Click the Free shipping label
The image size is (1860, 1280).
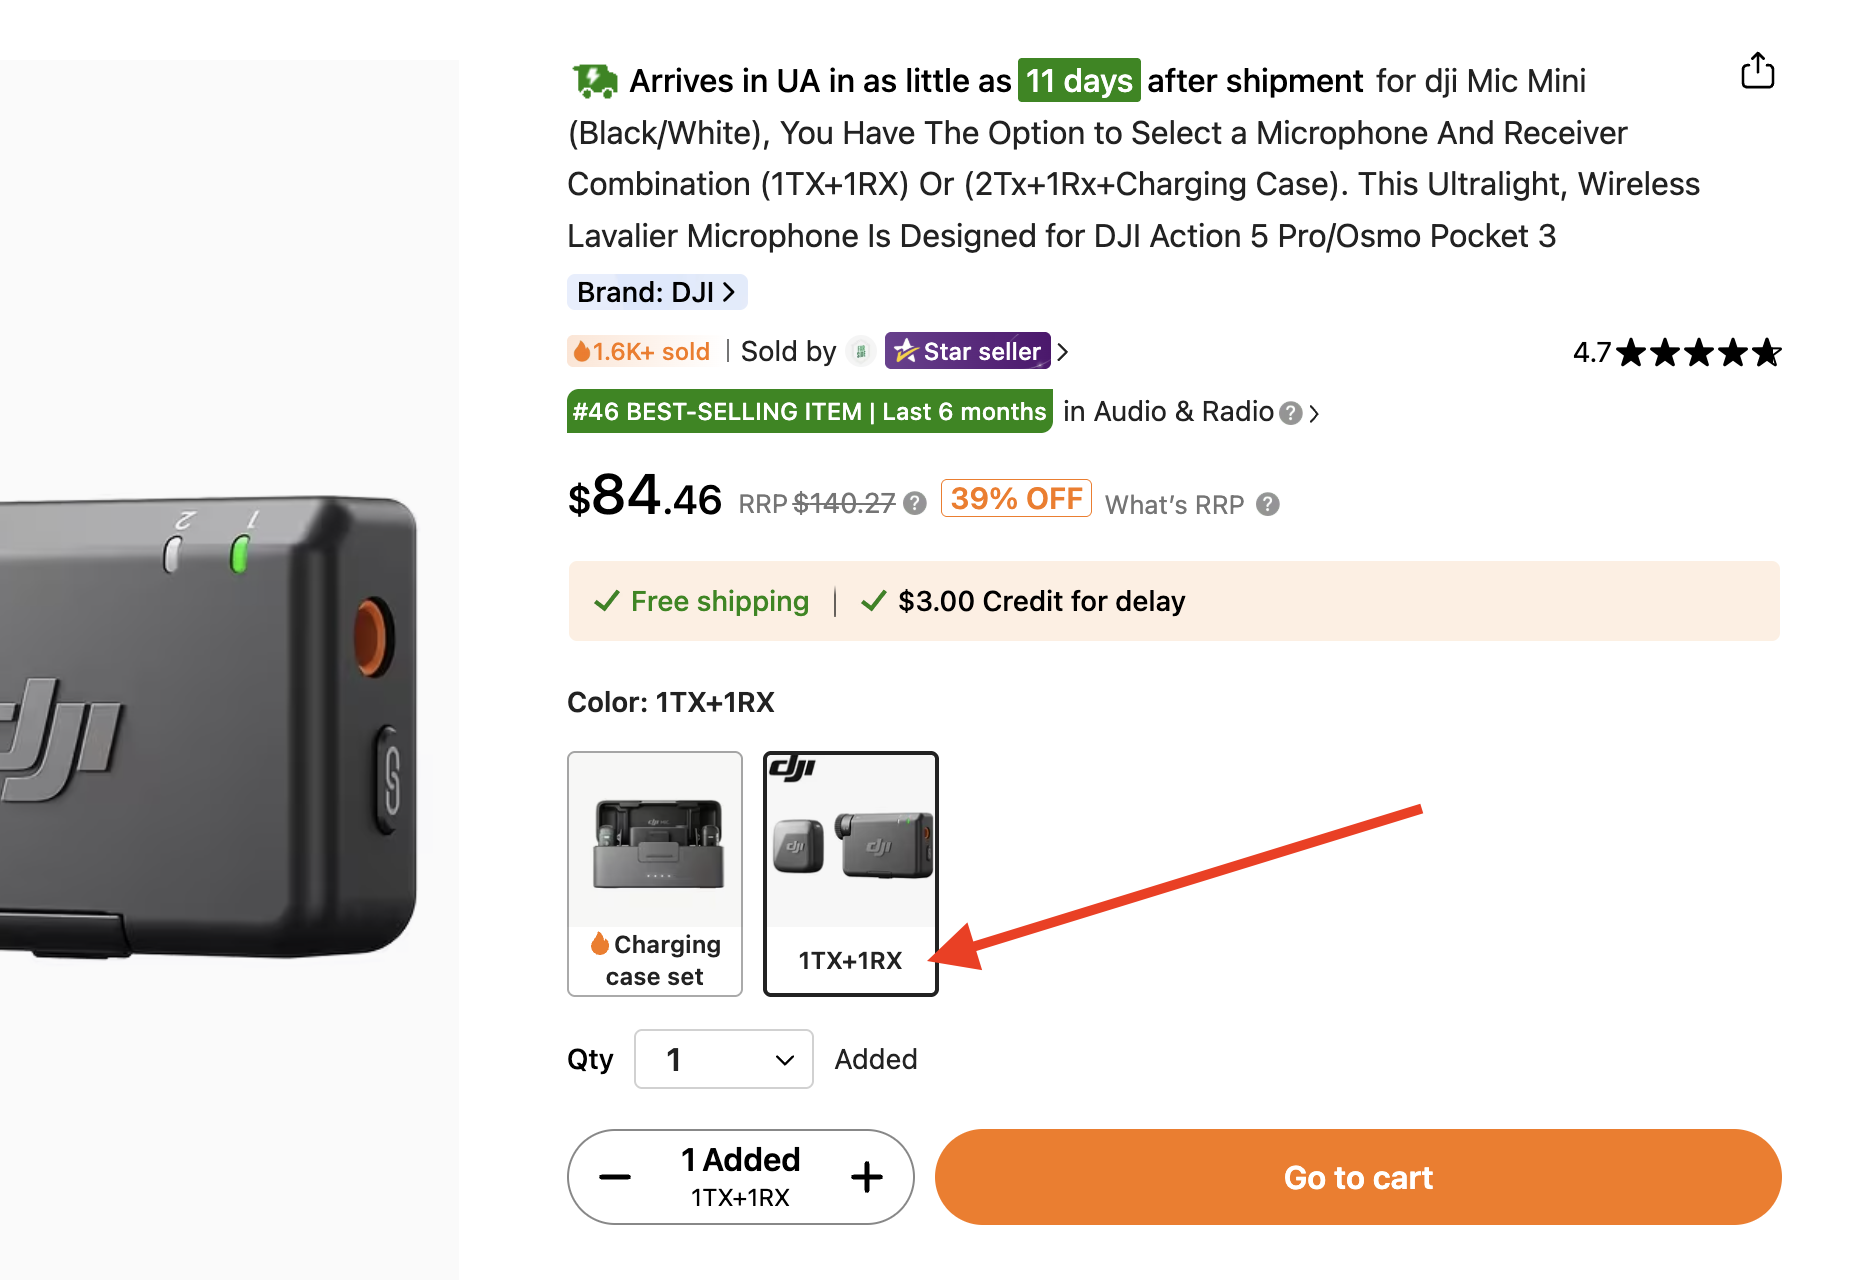719,601
